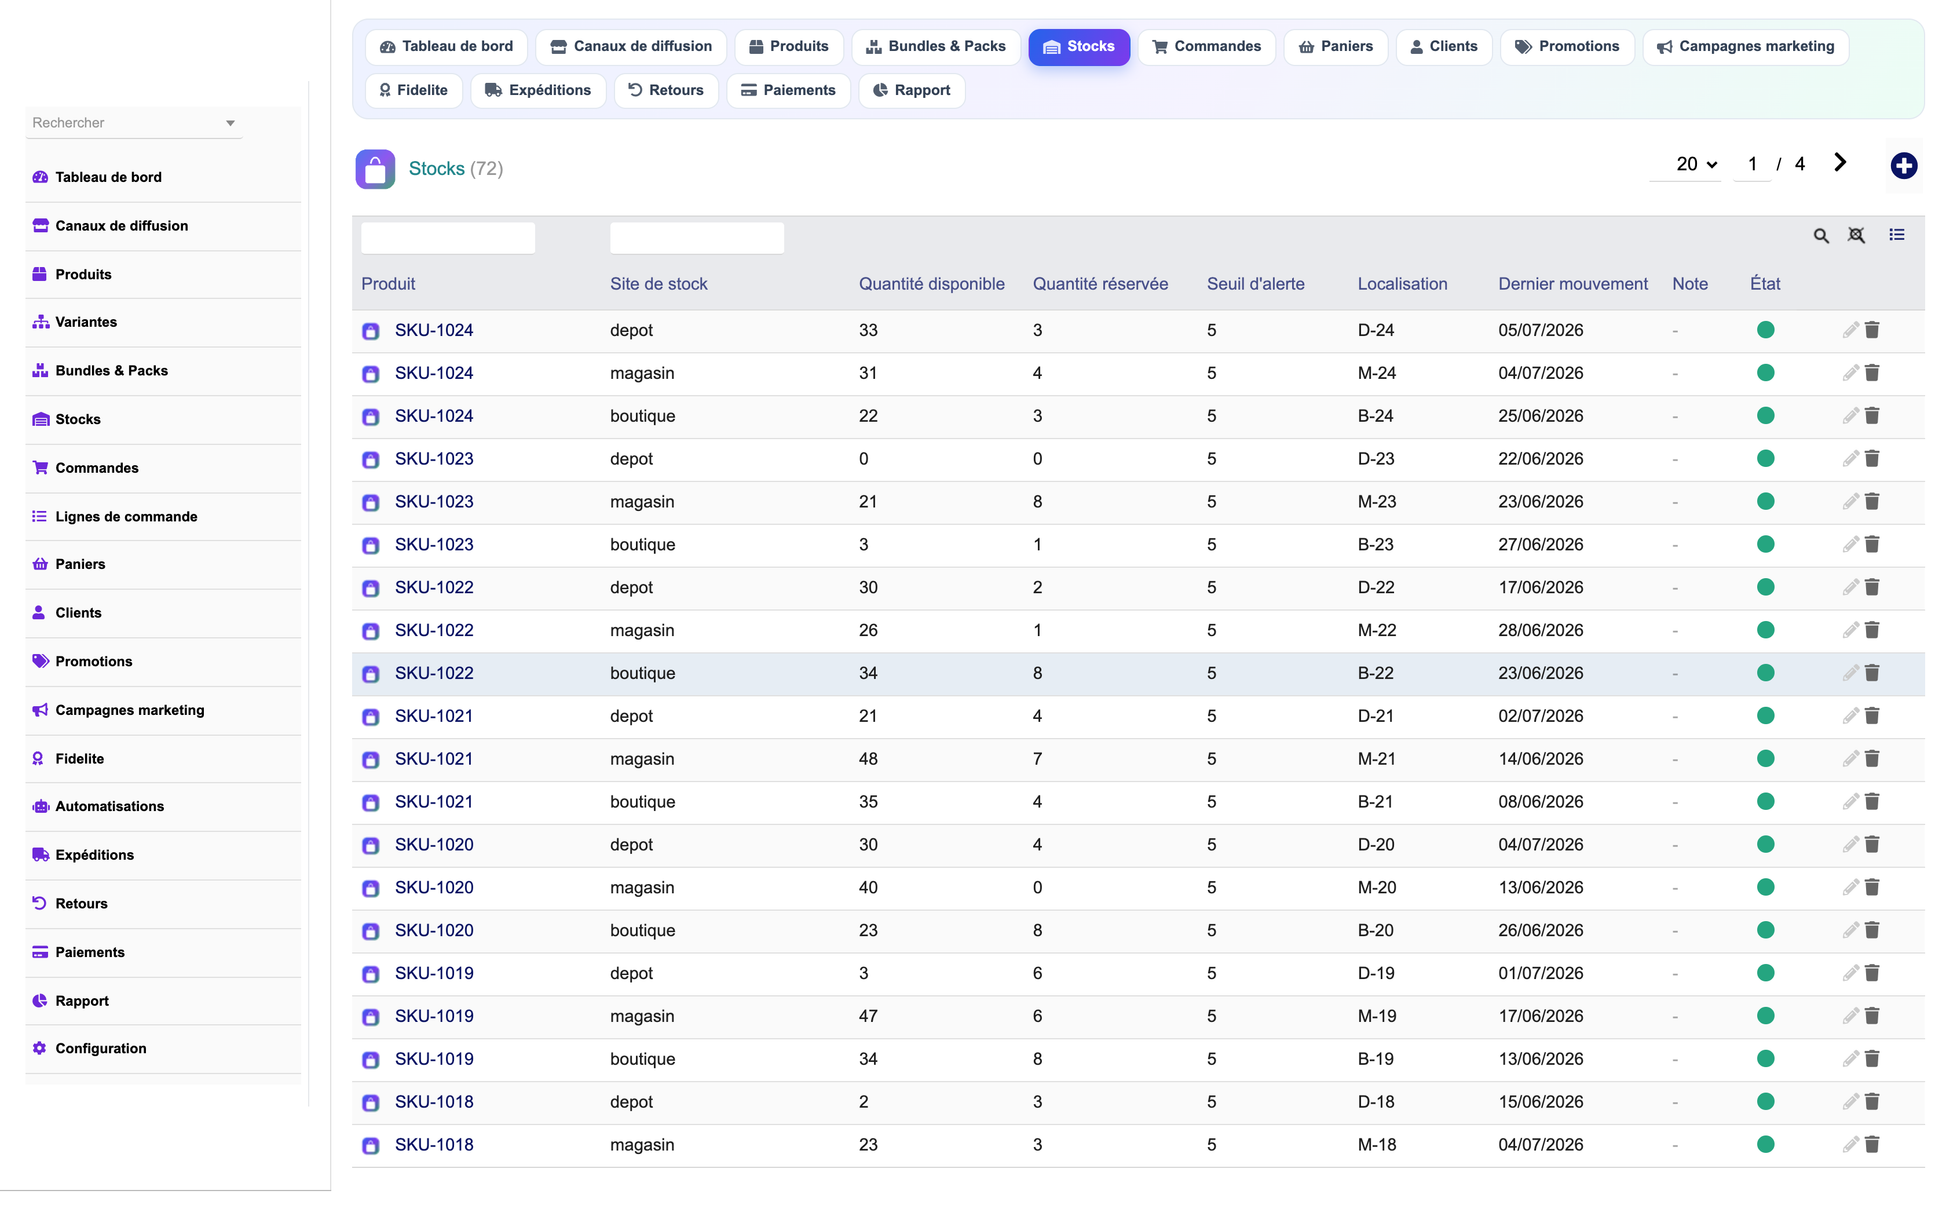Open the Bundles & Packs top tab

tap(936, 47)
